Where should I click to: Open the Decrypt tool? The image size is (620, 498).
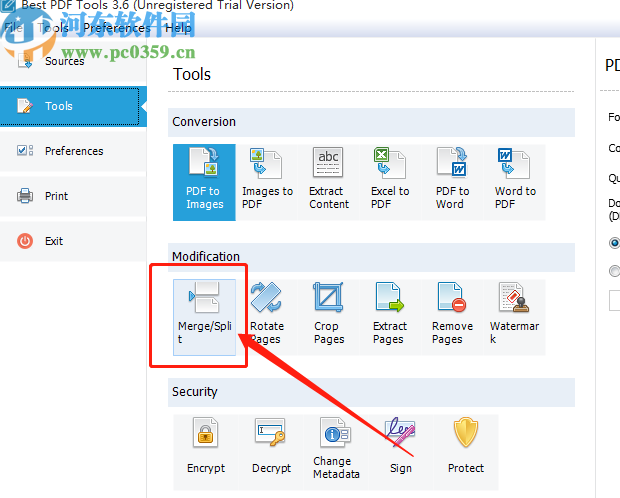(x=271, y=452)
